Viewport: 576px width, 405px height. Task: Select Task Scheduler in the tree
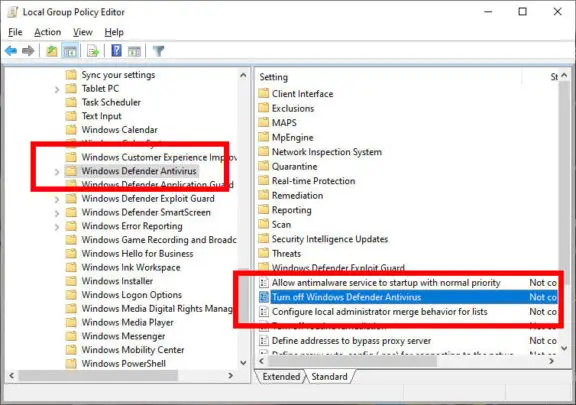tap(103, 102)
